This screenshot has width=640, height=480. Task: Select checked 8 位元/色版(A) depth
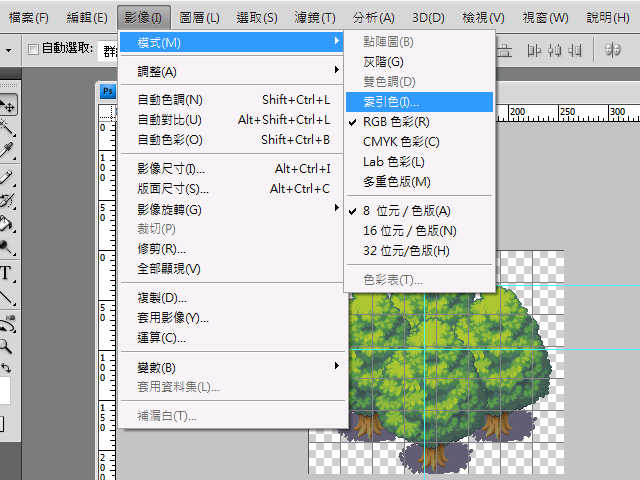tap(420, 211)
